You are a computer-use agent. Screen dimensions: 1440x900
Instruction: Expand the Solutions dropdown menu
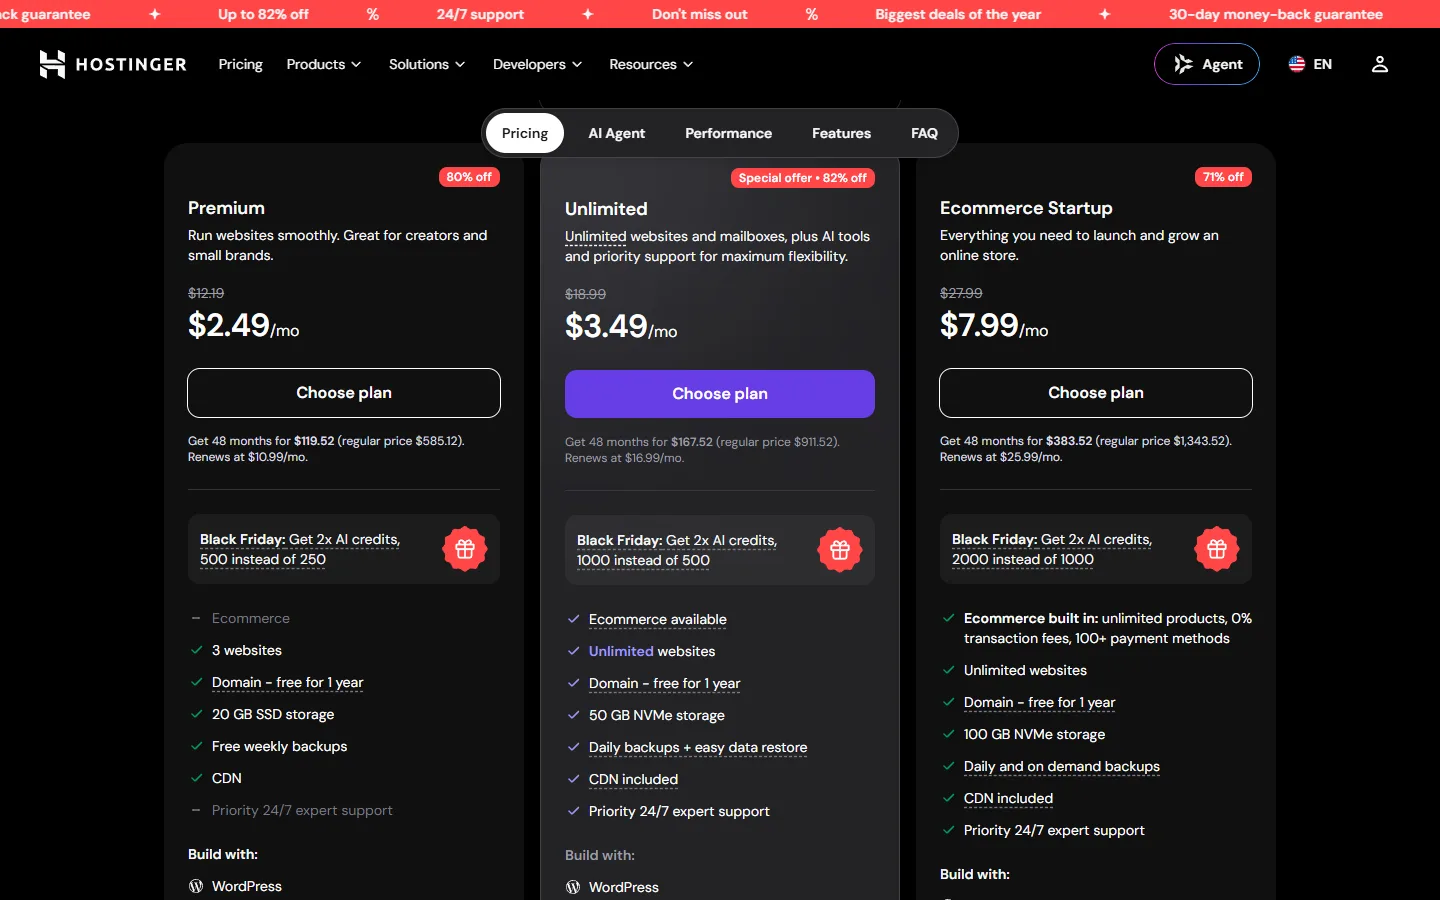point(427,64)
